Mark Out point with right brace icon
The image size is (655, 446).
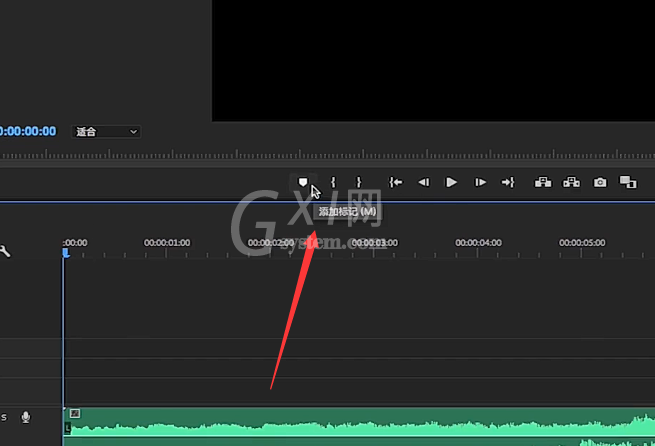coord(358,182)
